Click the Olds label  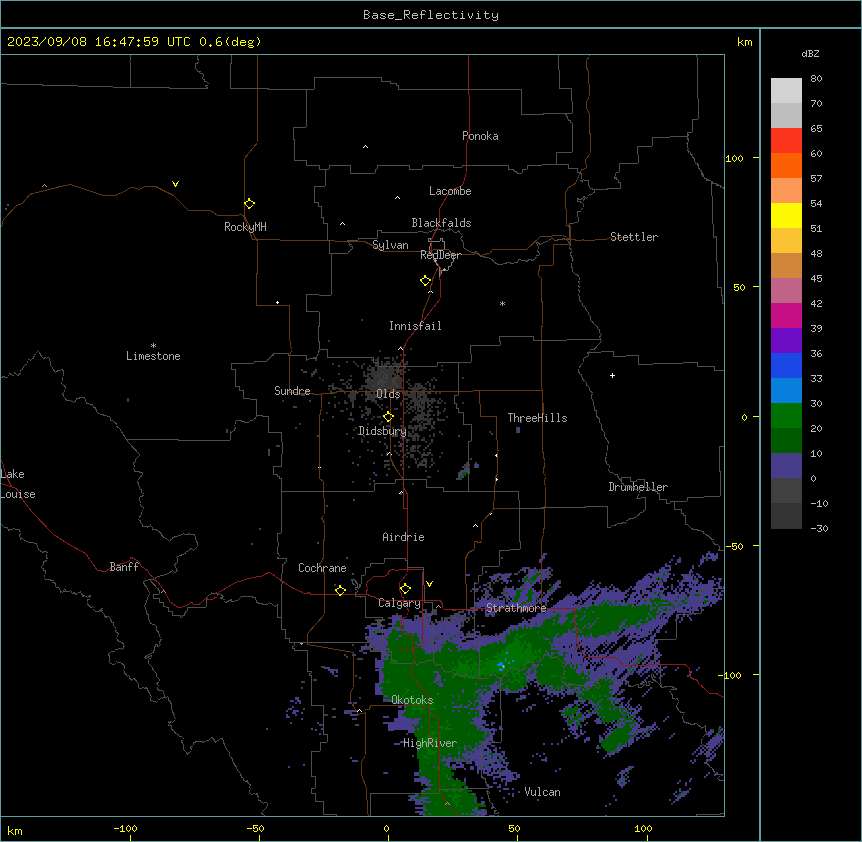click(388, 394)
